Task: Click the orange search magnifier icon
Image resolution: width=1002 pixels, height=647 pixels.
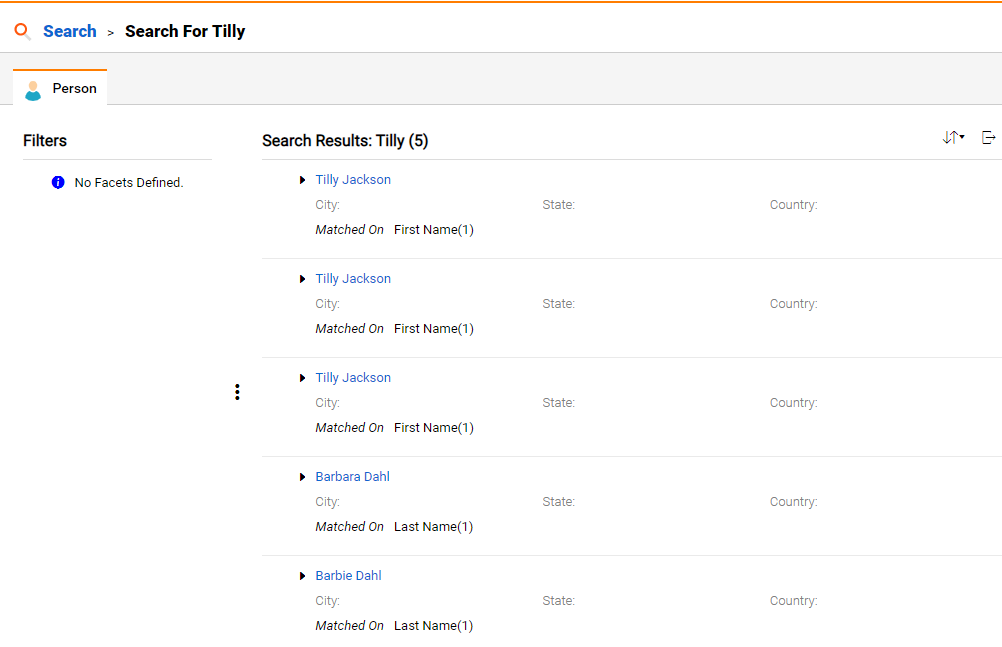Action: pos(22,31)
